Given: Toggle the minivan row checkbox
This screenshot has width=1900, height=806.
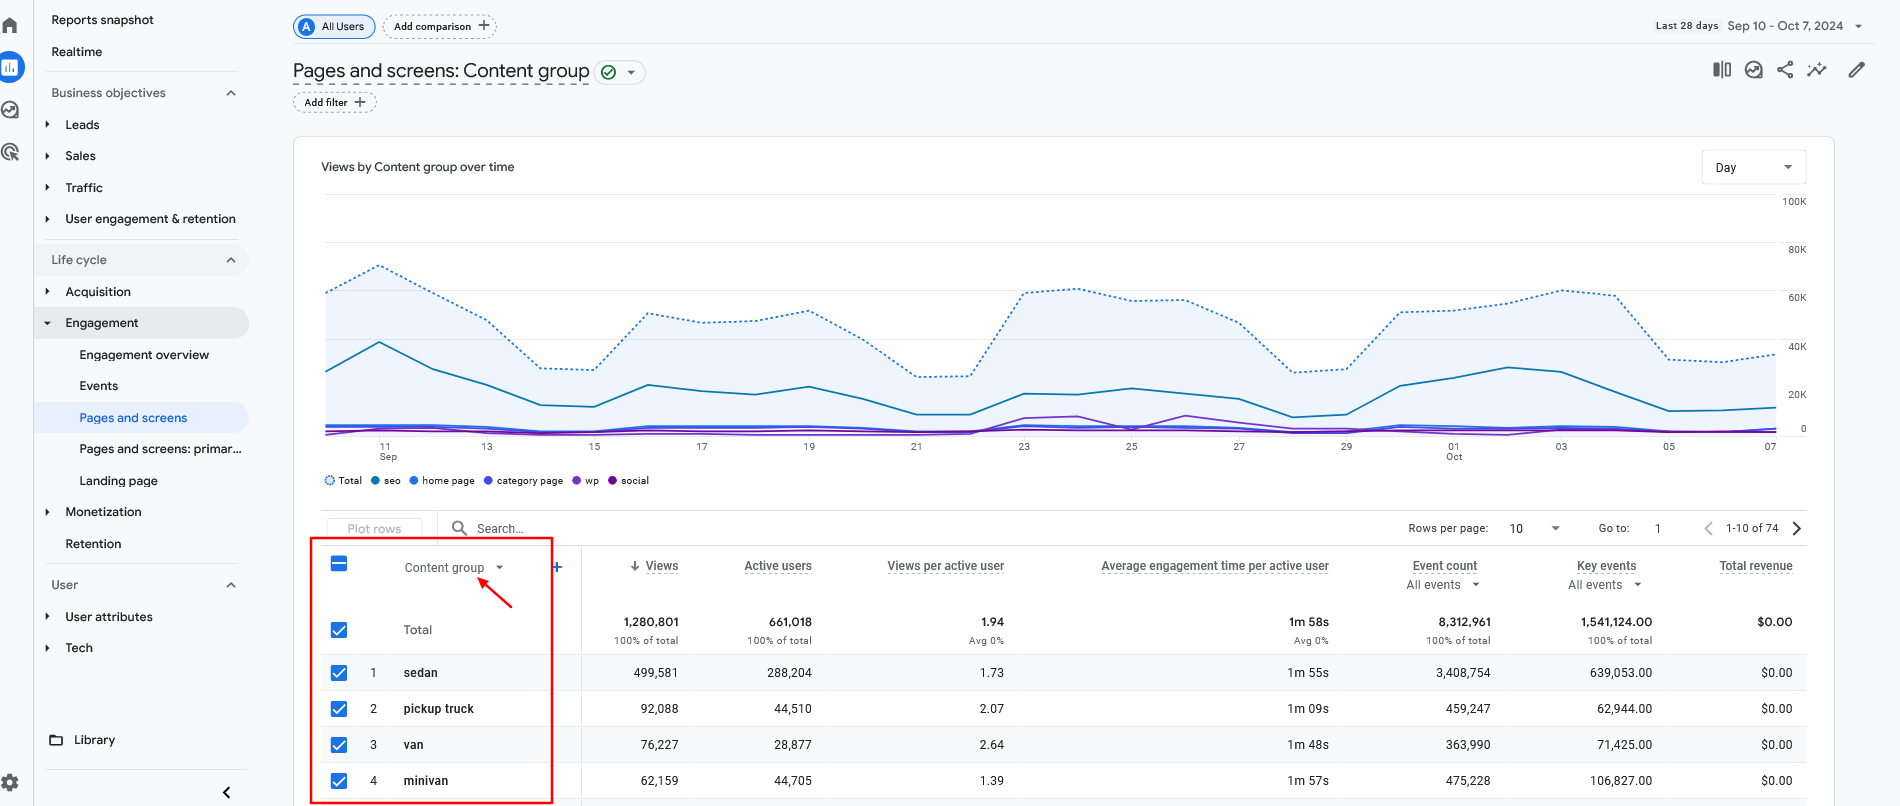Looking at the screenshot, I should (339, 781).
